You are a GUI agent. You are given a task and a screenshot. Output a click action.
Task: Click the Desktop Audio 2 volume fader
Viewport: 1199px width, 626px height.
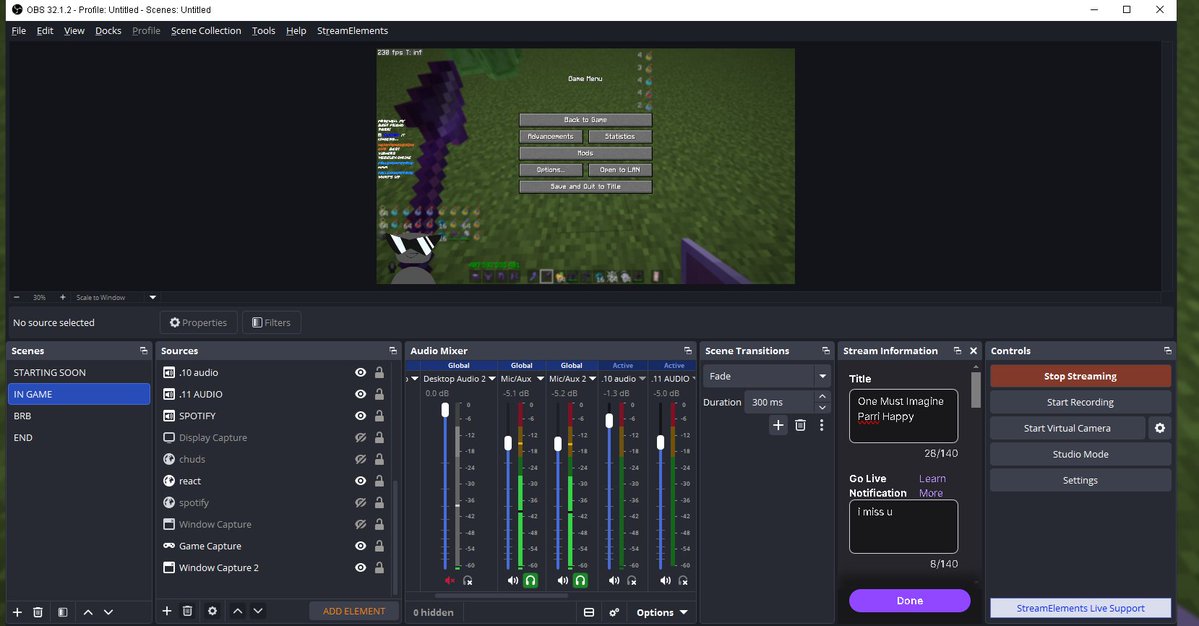(x=445, y=410)
